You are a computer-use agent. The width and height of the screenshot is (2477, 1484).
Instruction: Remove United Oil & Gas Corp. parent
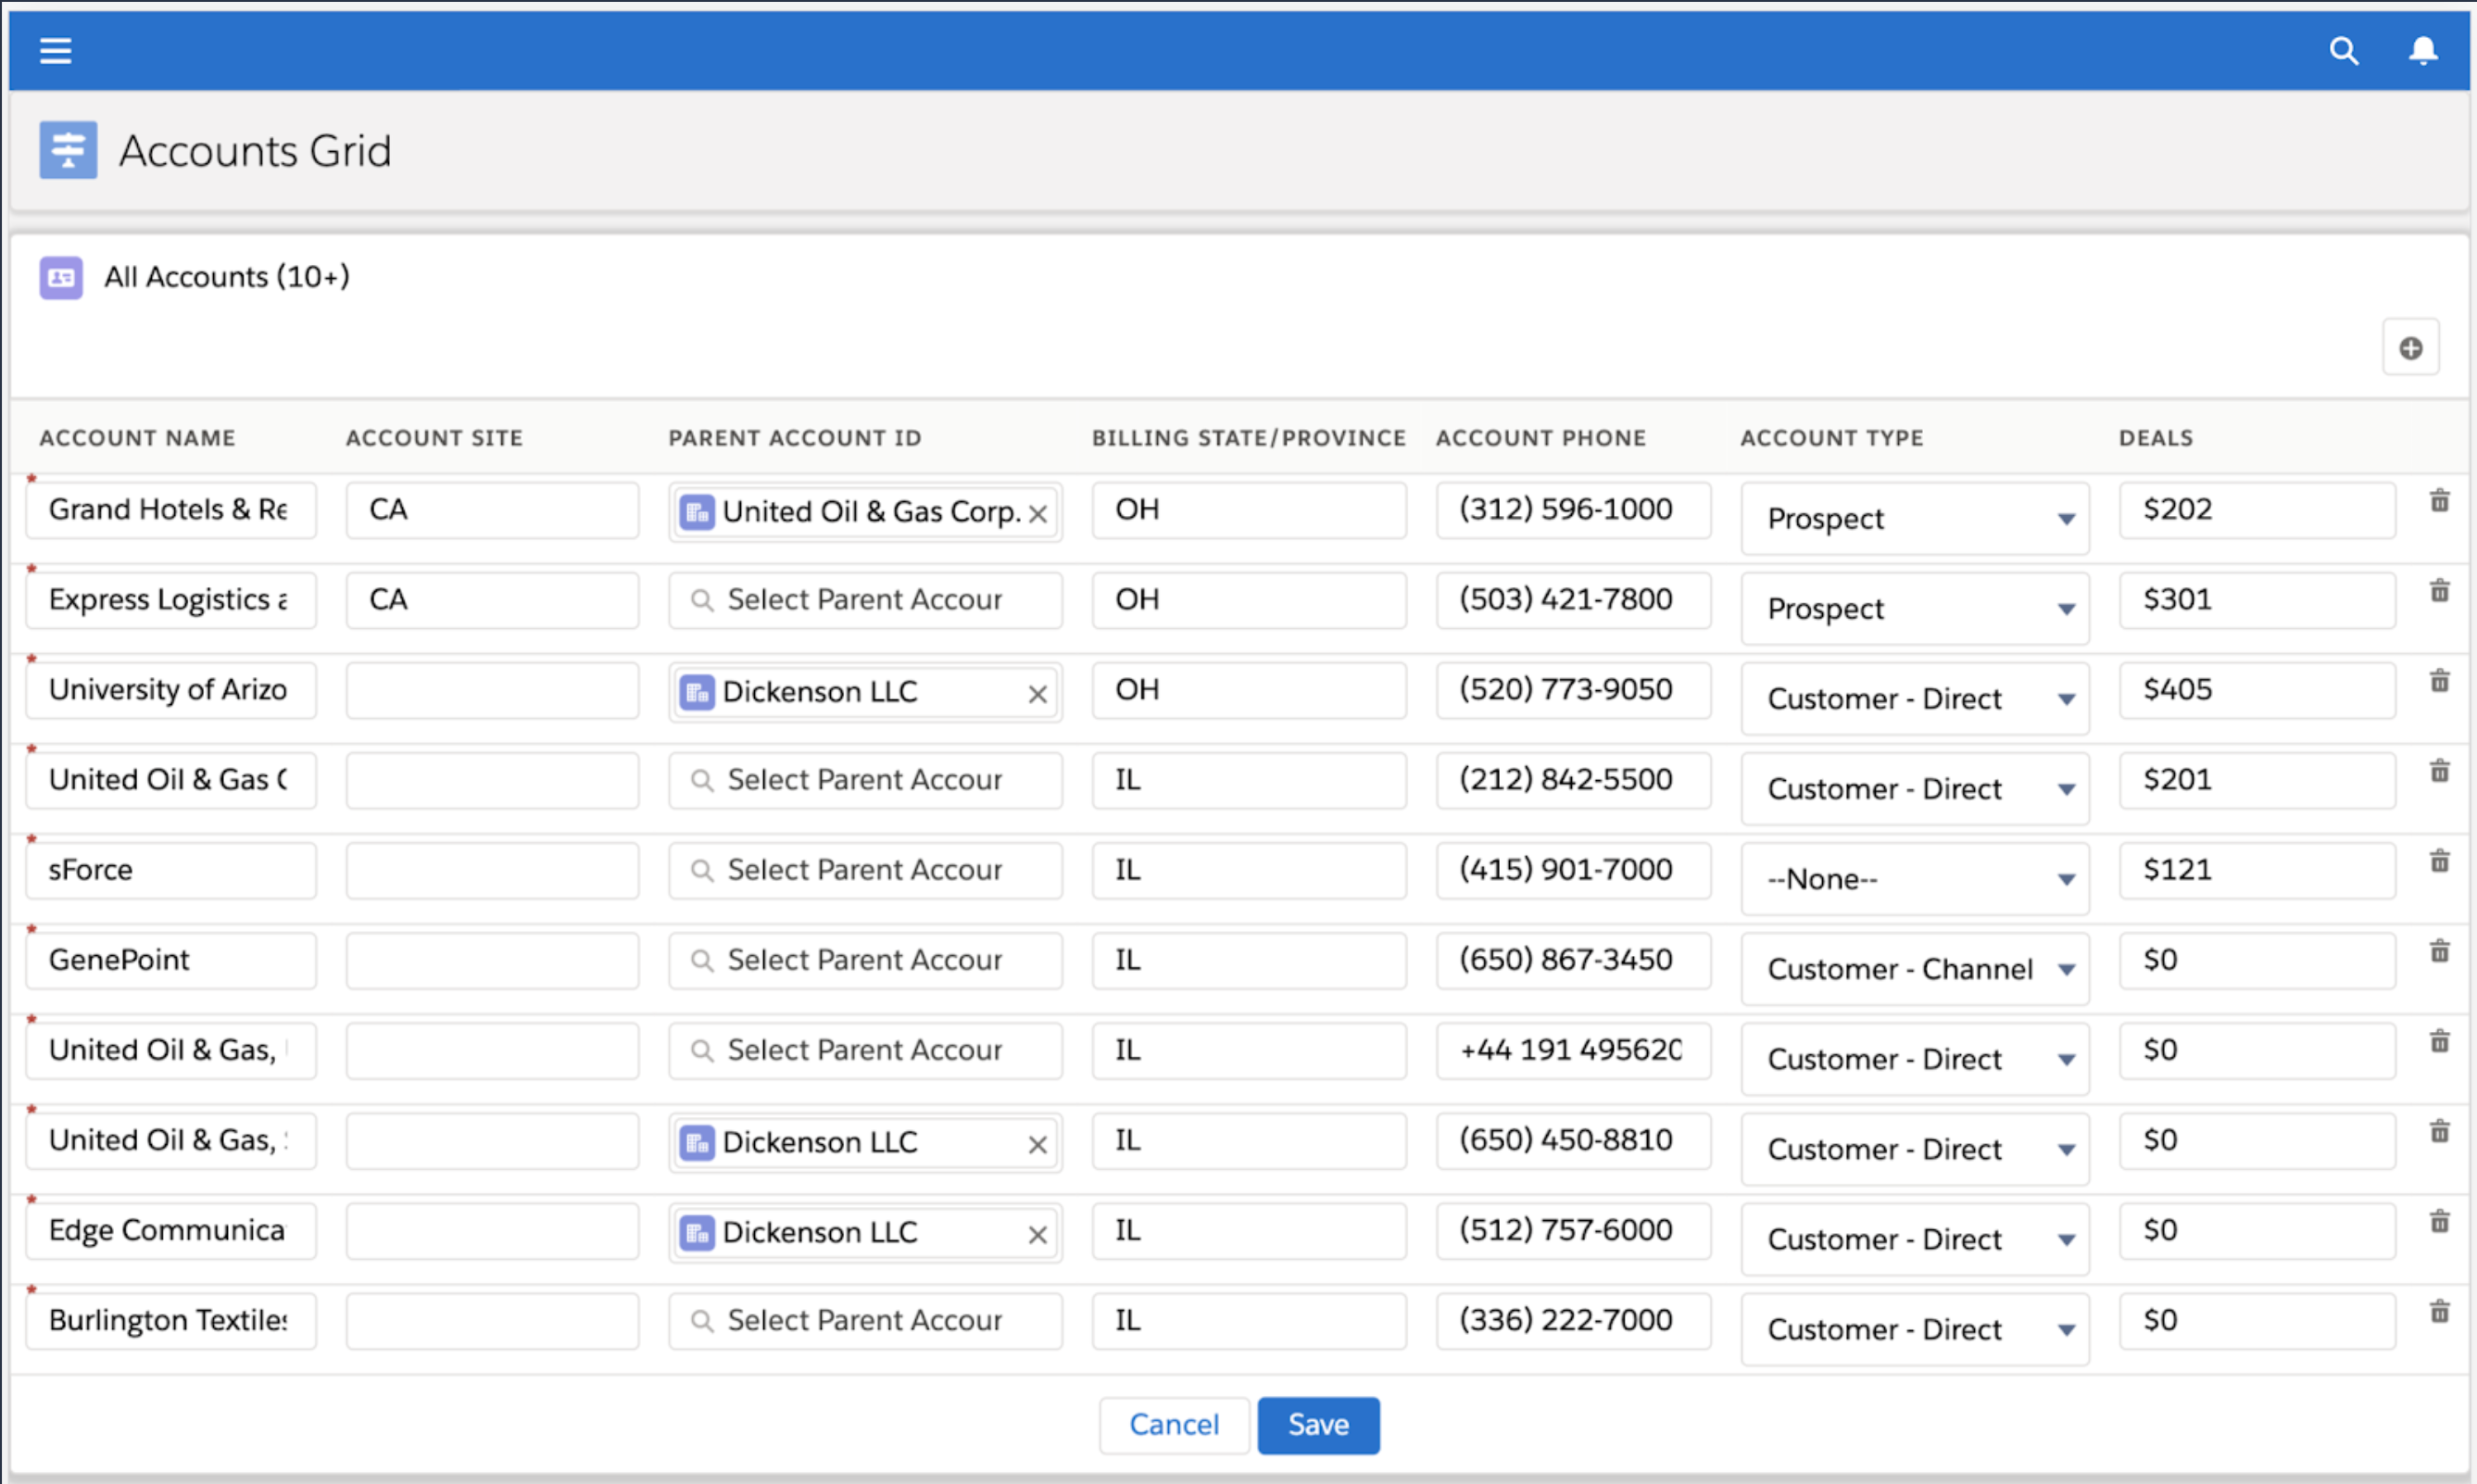click(1037, 514)
